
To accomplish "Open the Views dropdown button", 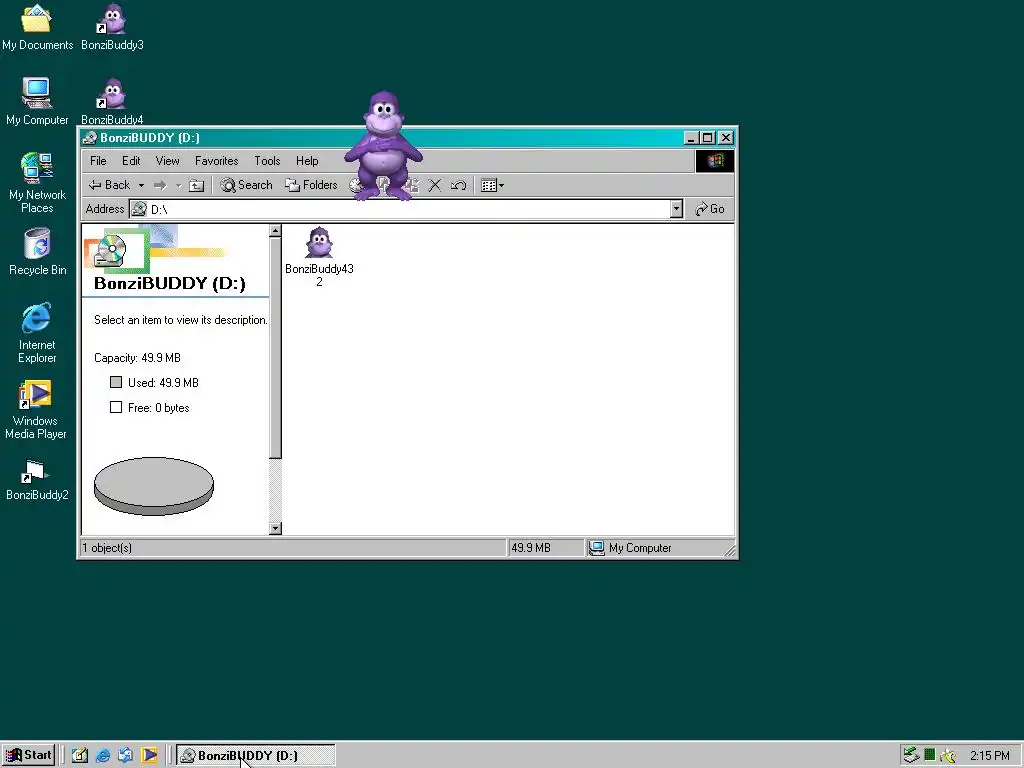I will pos(492,185).
